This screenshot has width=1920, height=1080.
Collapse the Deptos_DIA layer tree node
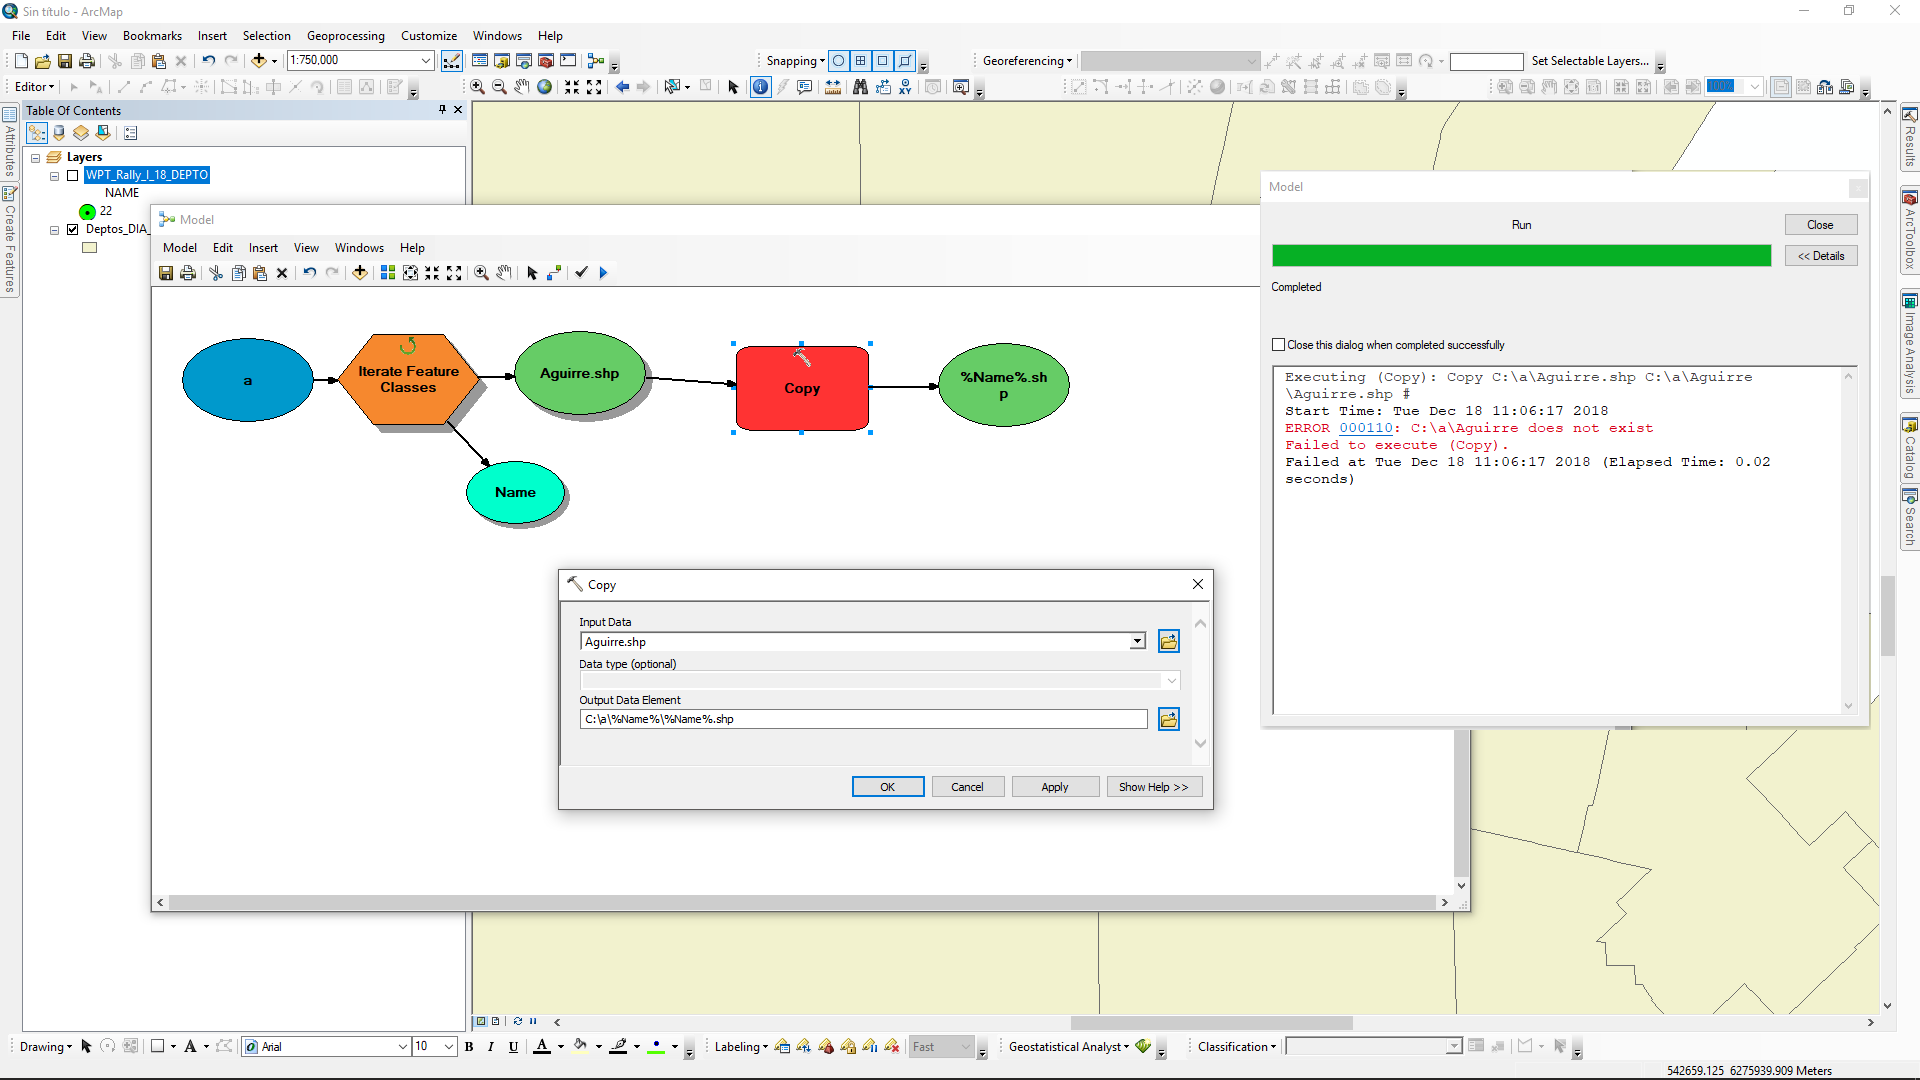55,230
